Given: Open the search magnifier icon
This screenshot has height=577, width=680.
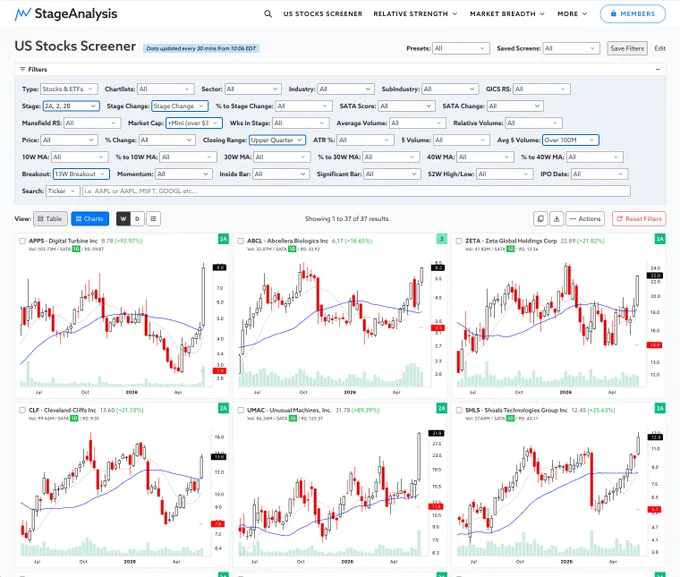Looking at the screenshot, I should tap(268, 14).
